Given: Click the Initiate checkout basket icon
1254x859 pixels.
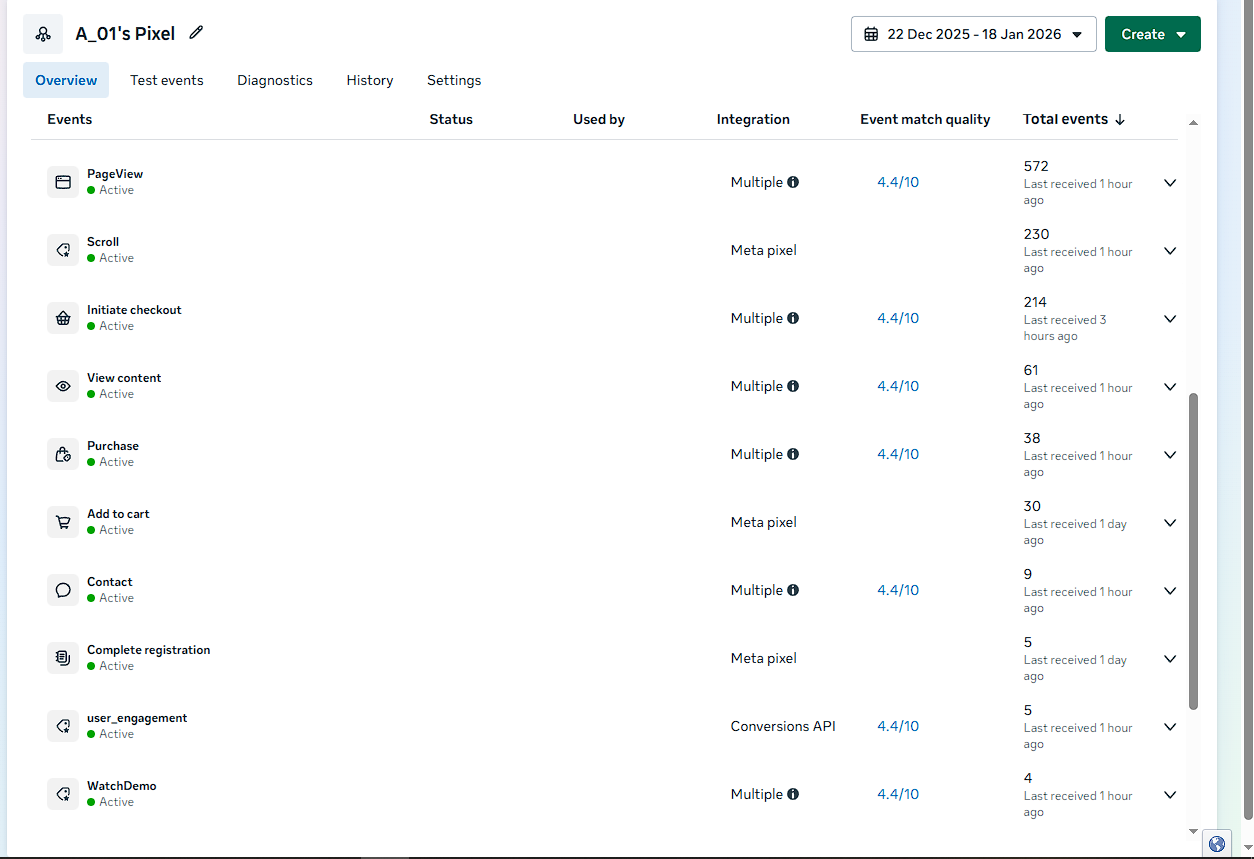Looking at the screenshot, I should click(63, 318).
